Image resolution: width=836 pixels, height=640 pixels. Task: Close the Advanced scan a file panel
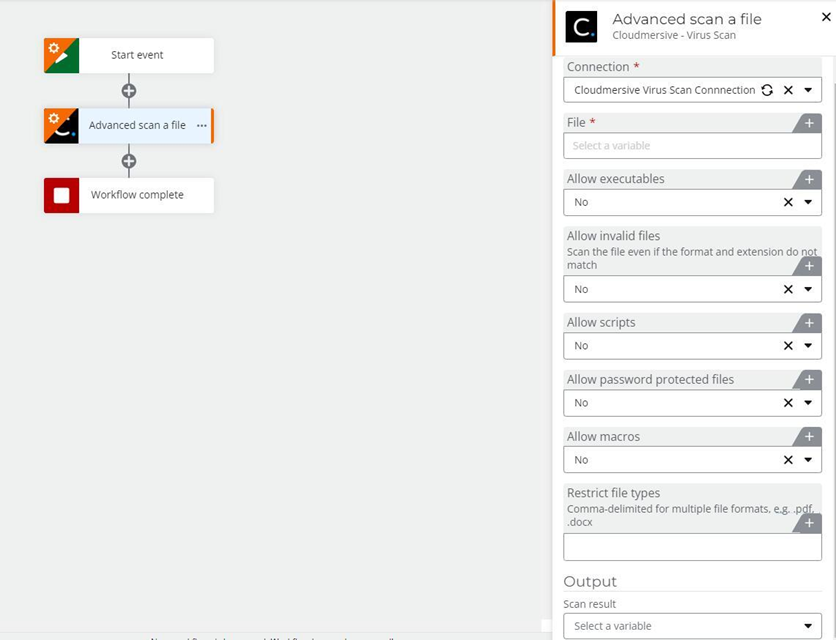[826, 17]
